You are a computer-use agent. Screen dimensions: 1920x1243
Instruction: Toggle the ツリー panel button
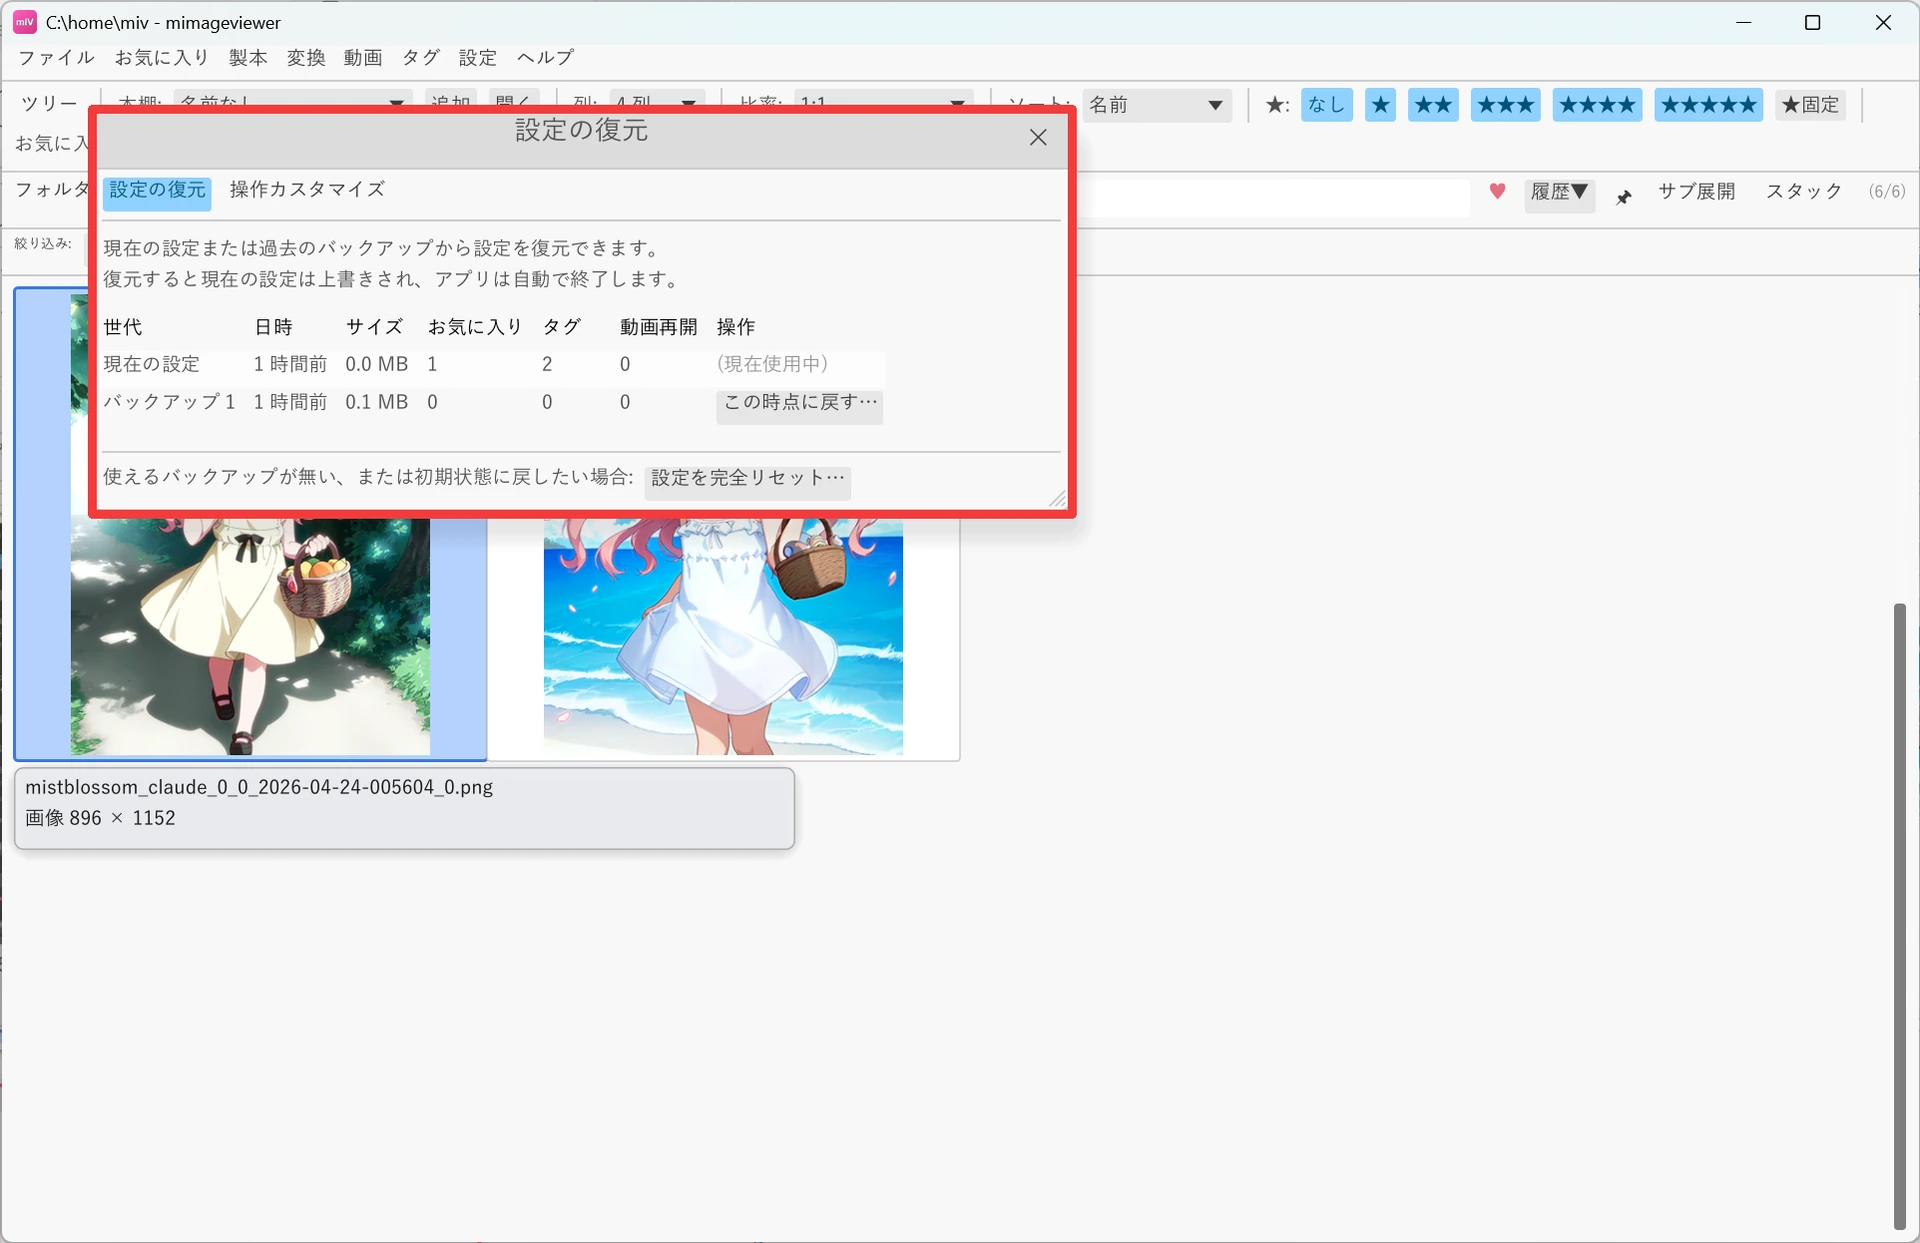[x=49, y=104]
